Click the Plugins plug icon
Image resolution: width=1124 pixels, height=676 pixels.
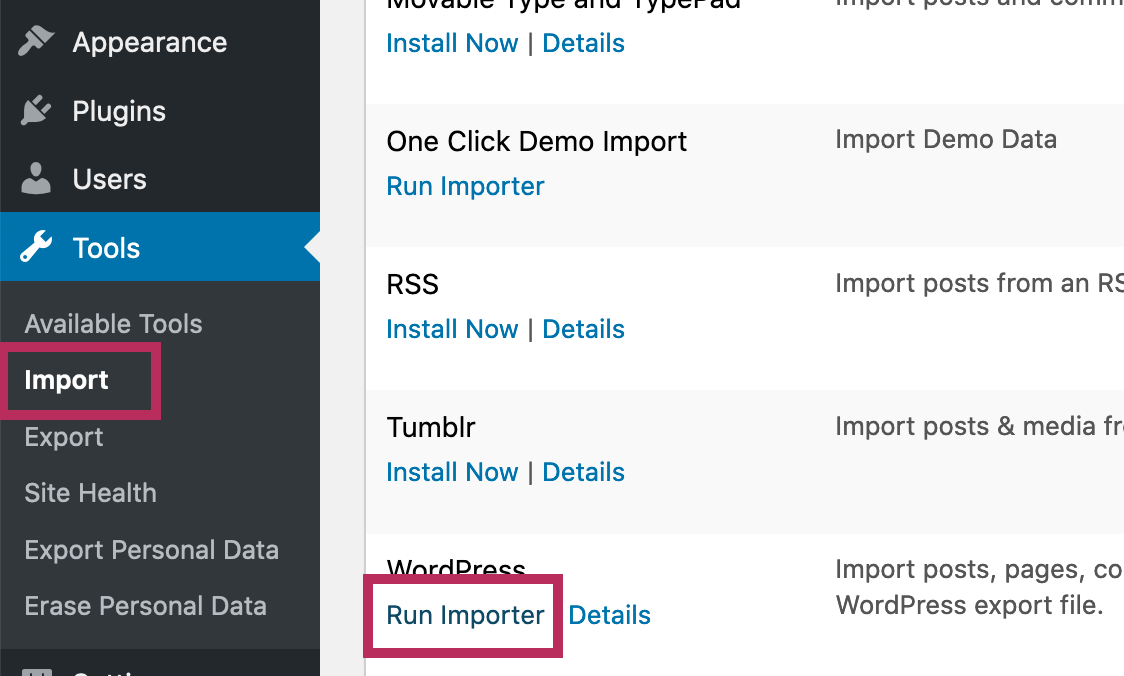37,111
